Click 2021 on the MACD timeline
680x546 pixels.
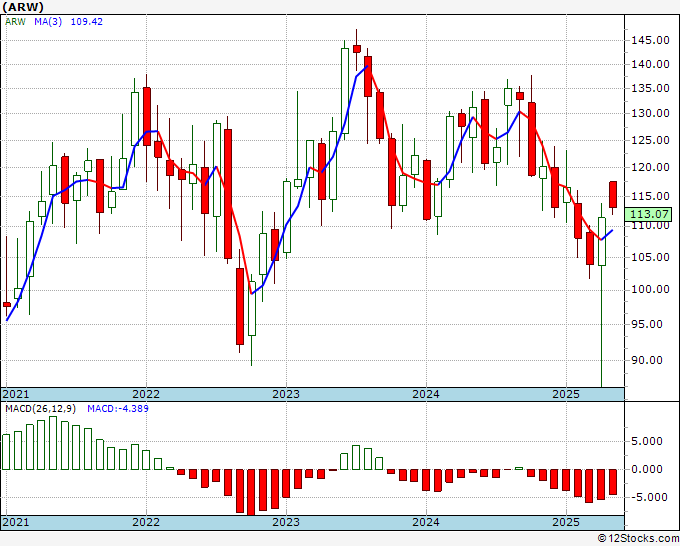pos(16,522)
